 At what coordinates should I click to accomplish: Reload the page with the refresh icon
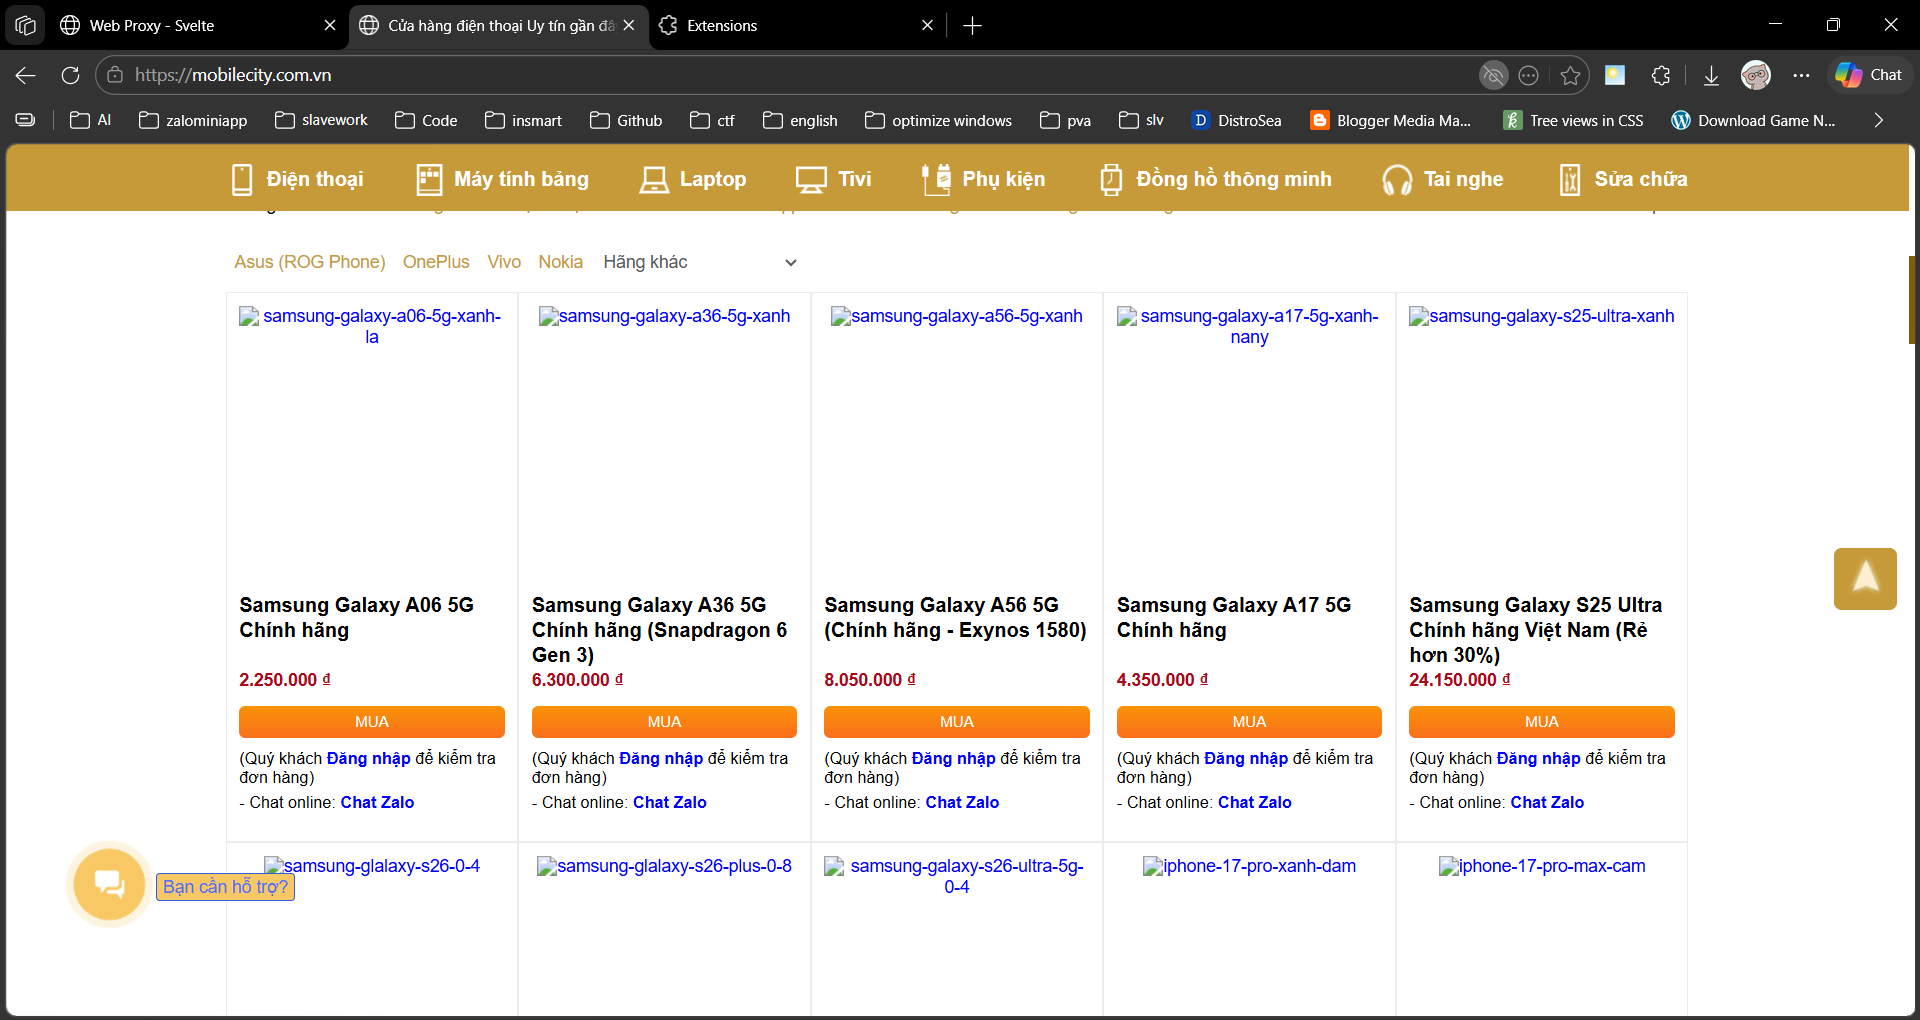(70, 75)
